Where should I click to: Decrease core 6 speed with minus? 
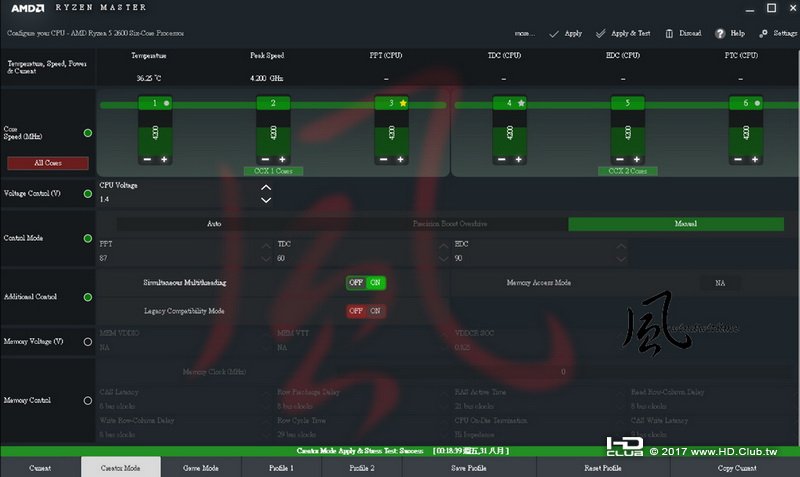(x=738, y=160)
